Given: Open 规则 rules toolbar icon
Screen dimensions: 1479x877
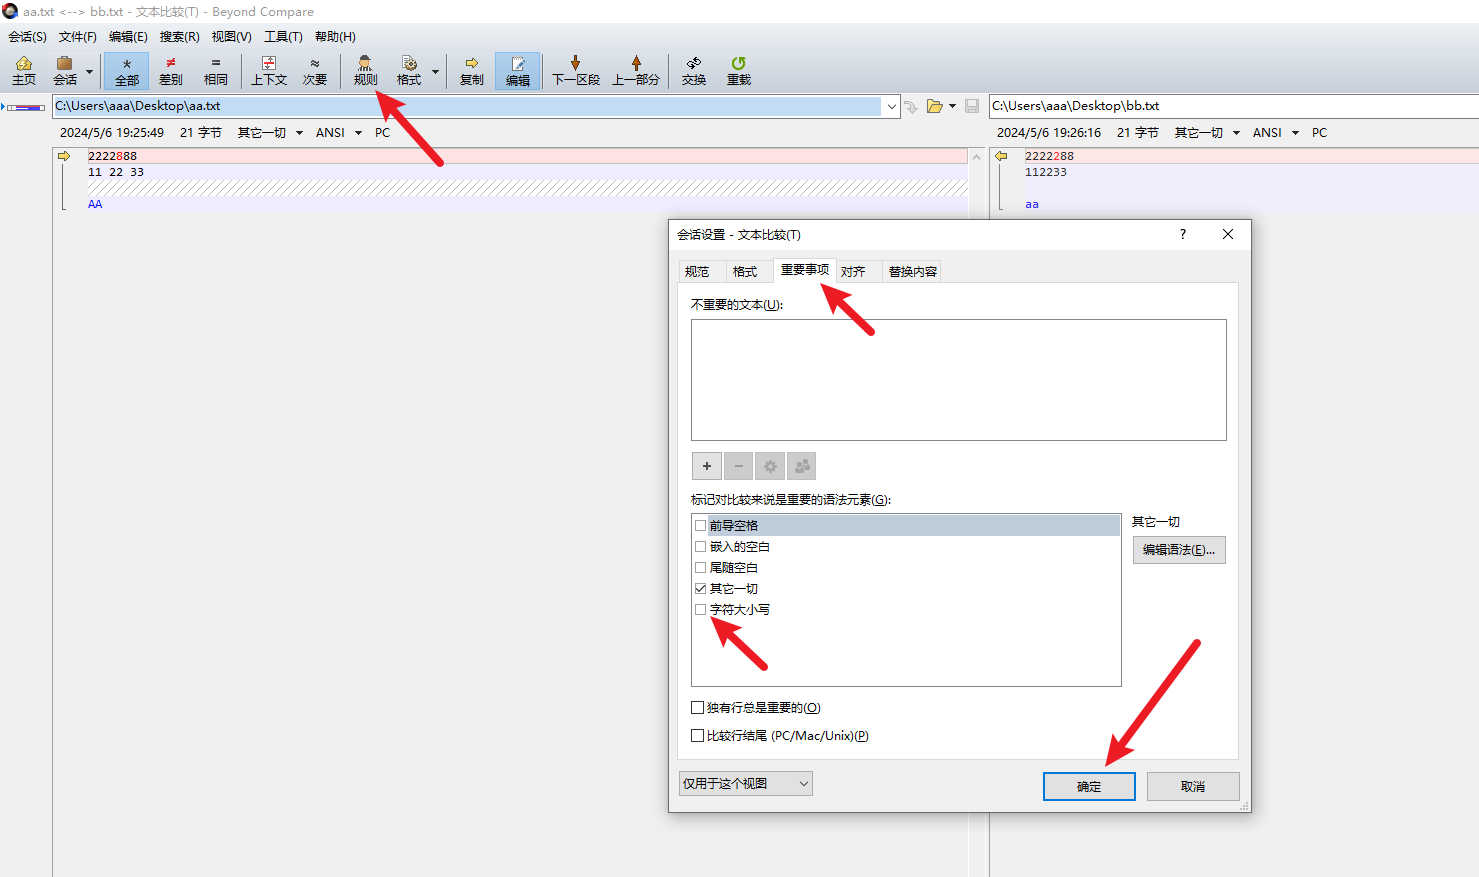Looking at the screenshot, I should [x=365, y=71].
